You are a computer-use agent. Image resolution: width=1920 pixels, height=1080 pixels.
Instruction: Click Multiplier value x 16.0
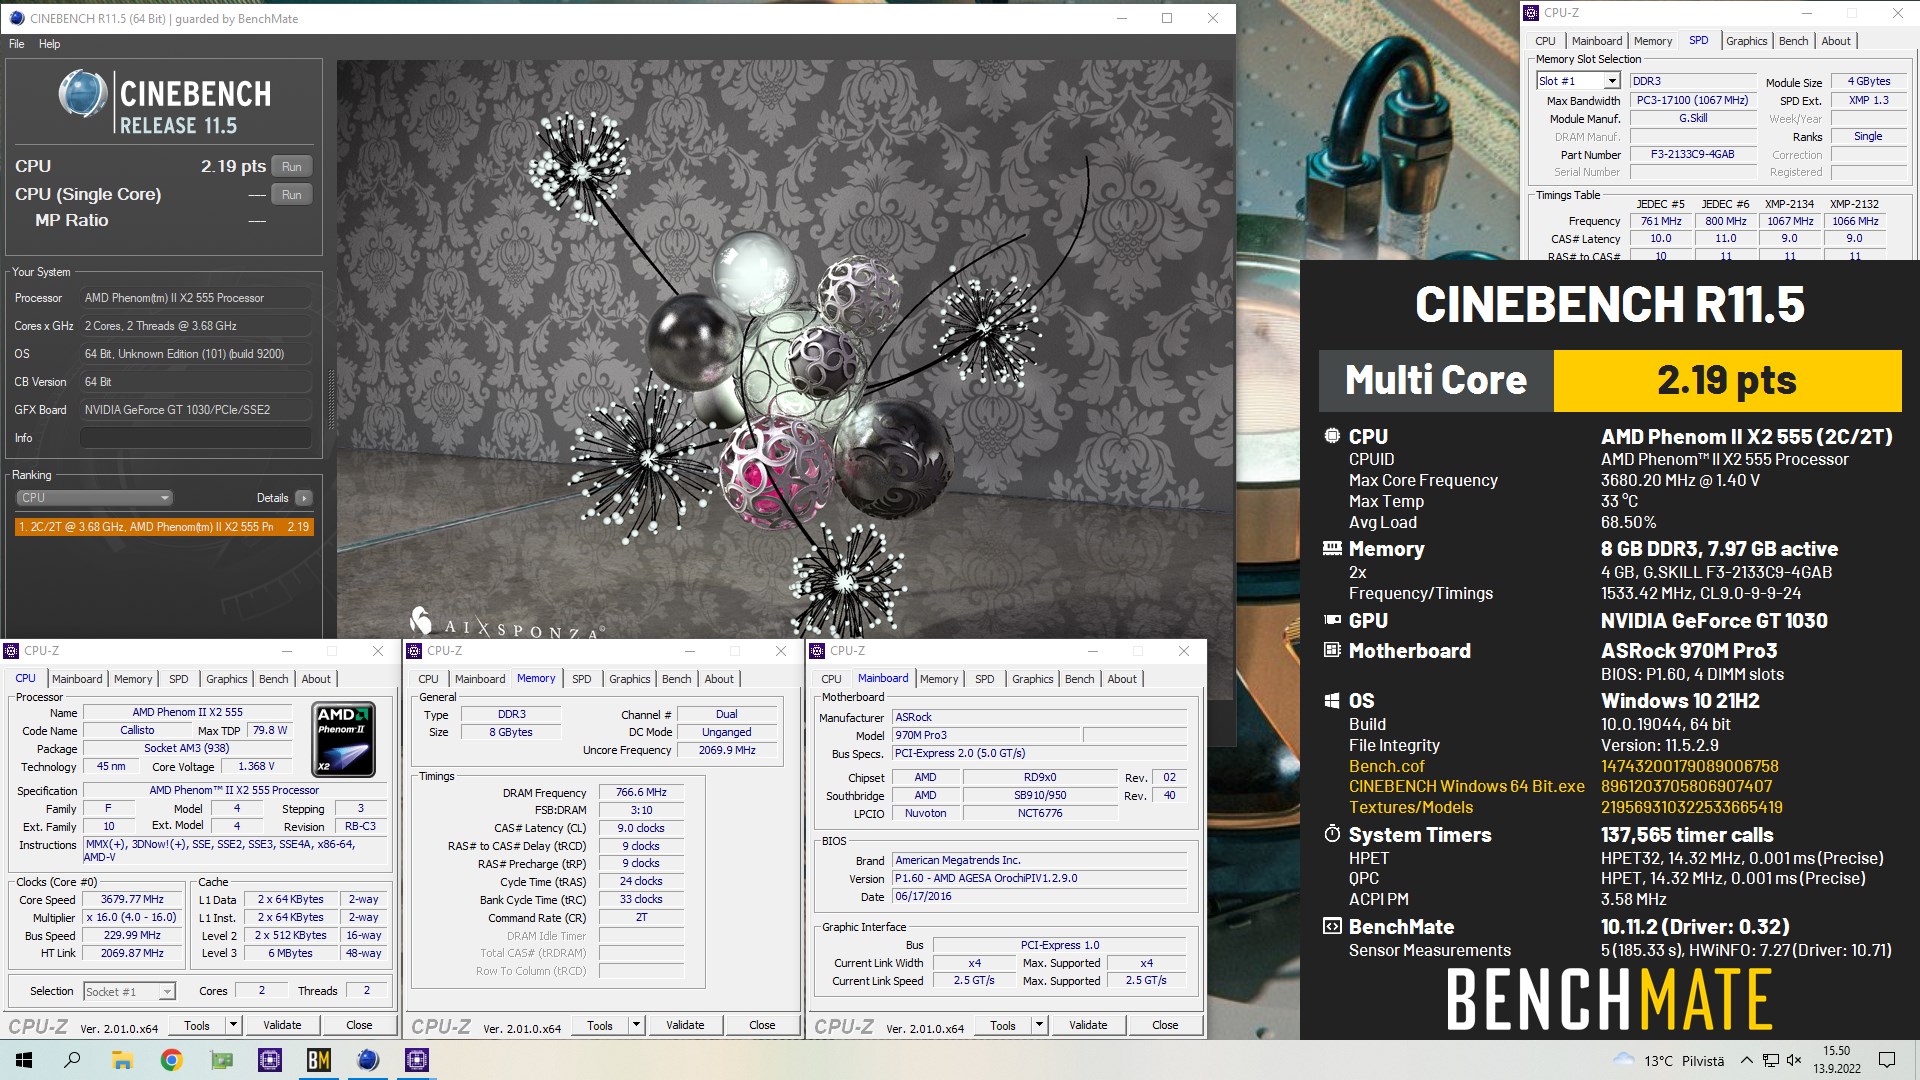pyautogui.click(x=132, y=918)
